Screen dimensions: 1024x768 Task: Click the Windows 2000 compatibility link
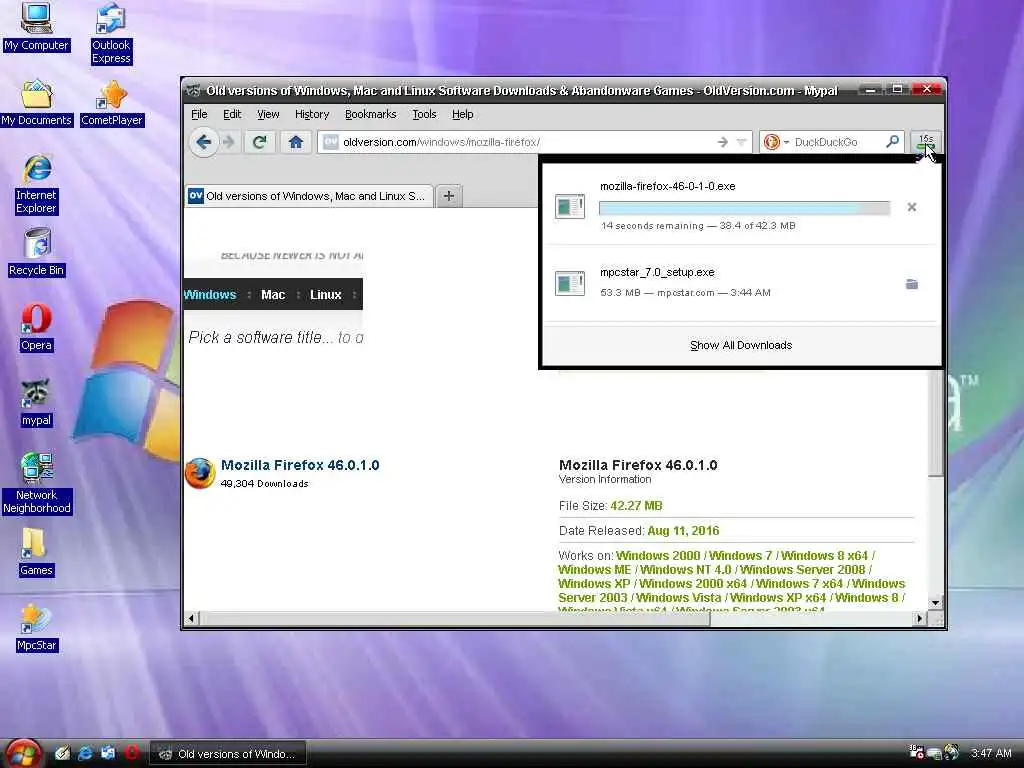(x=658, y=556)
